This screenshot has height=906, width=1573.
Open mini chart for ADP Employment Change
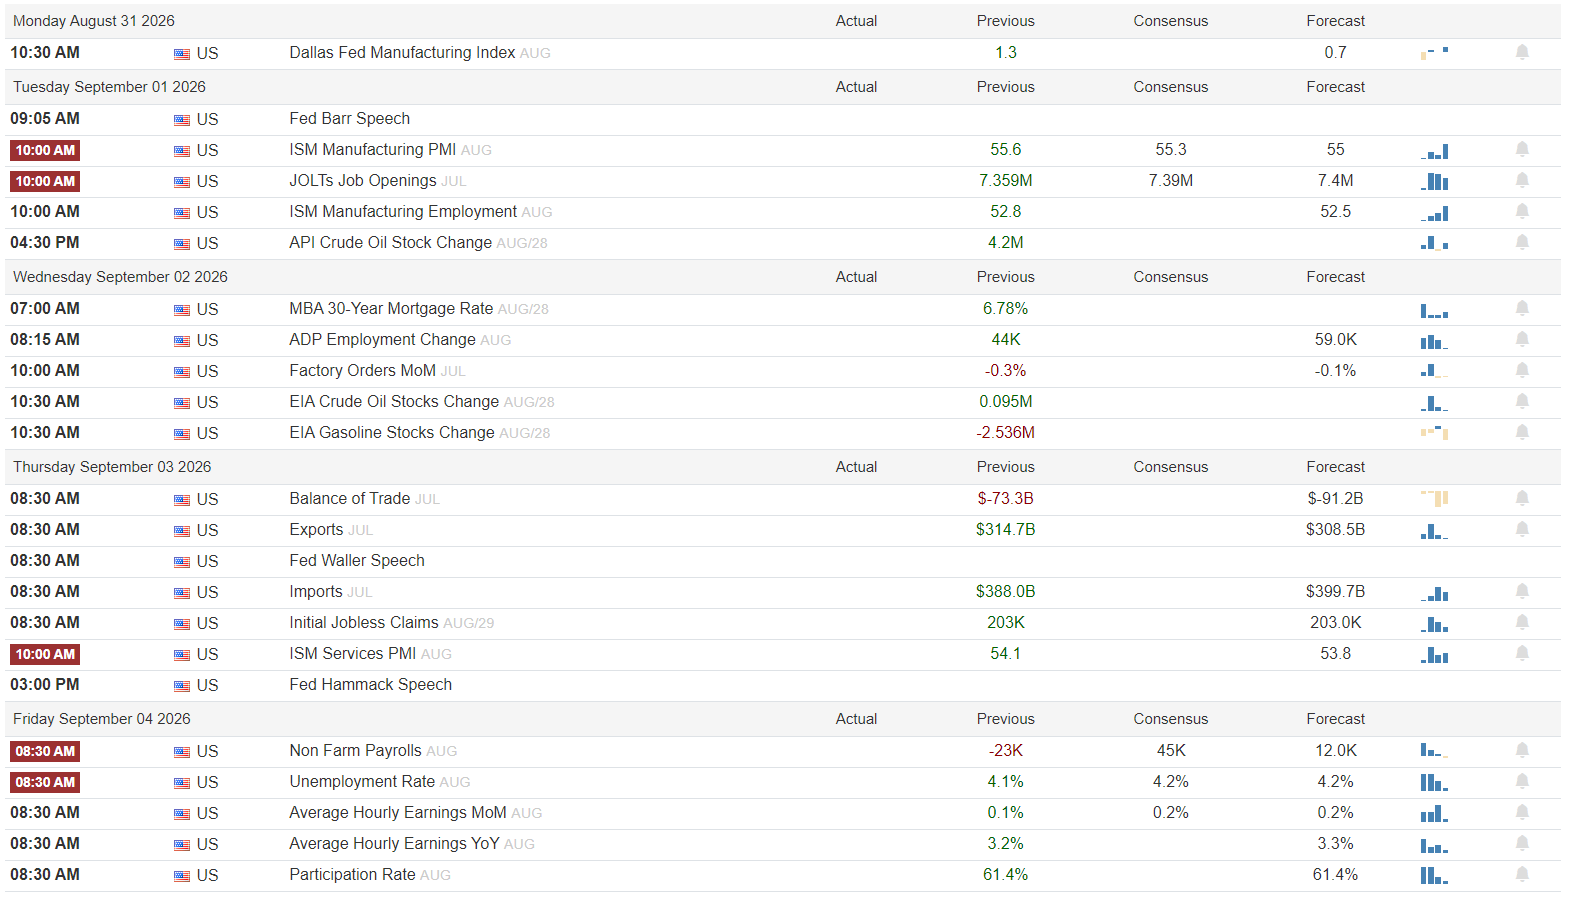[x=1434, y=340]
